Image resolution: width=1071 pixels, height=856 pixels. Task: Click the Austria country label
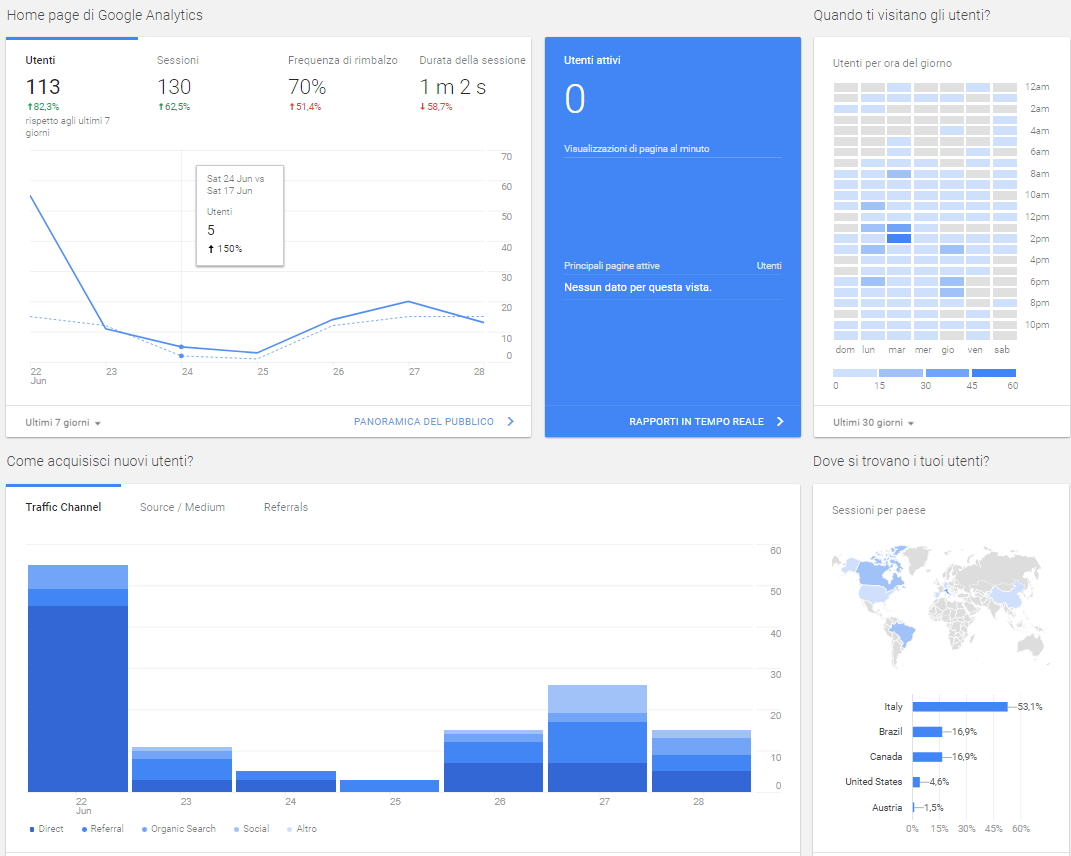pyautogui.click(x=887, y=807)
